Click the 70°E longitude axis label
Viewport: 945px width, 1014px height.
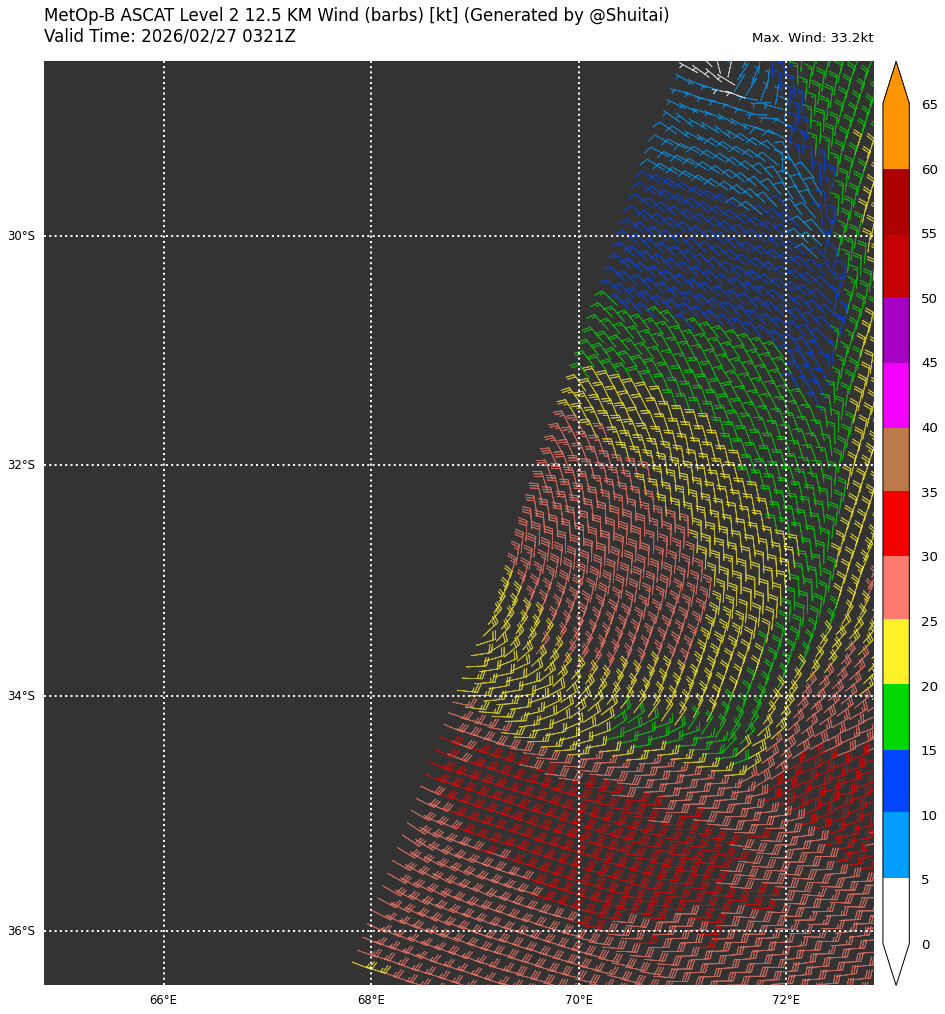(579, 1000)
